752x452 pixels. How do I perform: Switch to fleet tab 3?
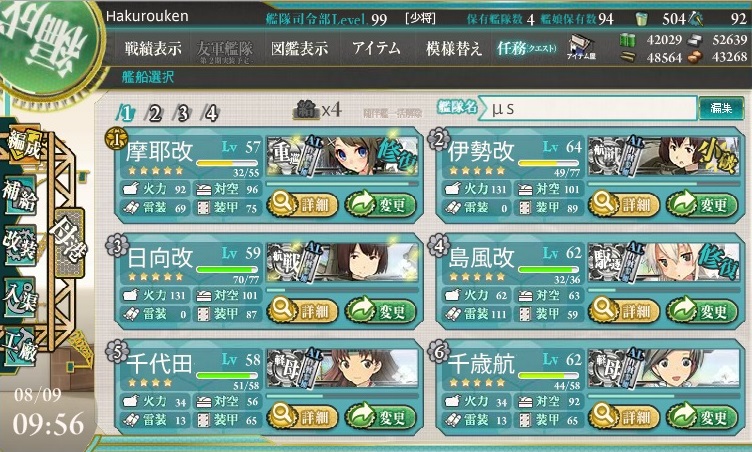pos(183,114)
